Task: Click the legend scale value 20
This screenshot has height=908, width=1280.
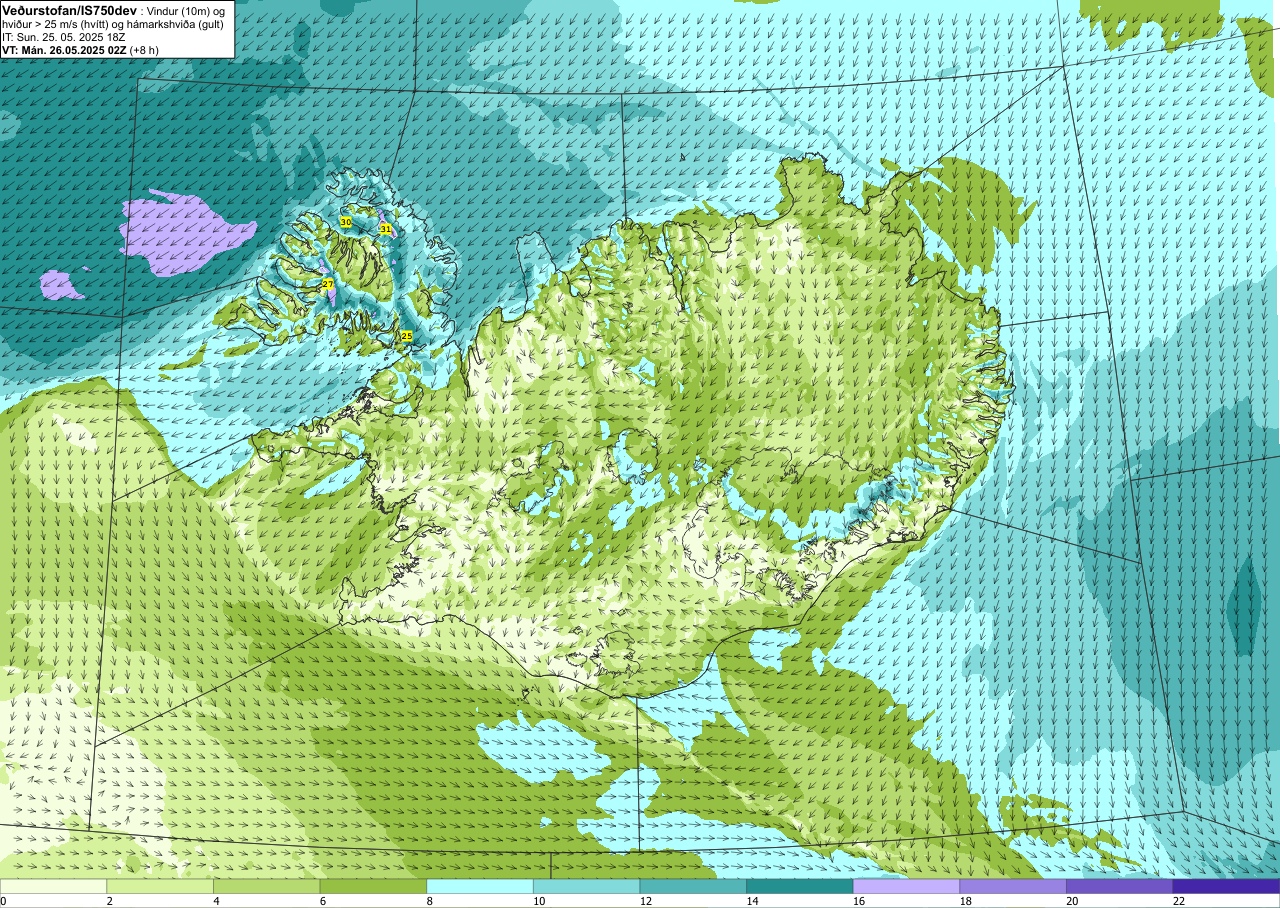Action: (x=1072, y=901)
